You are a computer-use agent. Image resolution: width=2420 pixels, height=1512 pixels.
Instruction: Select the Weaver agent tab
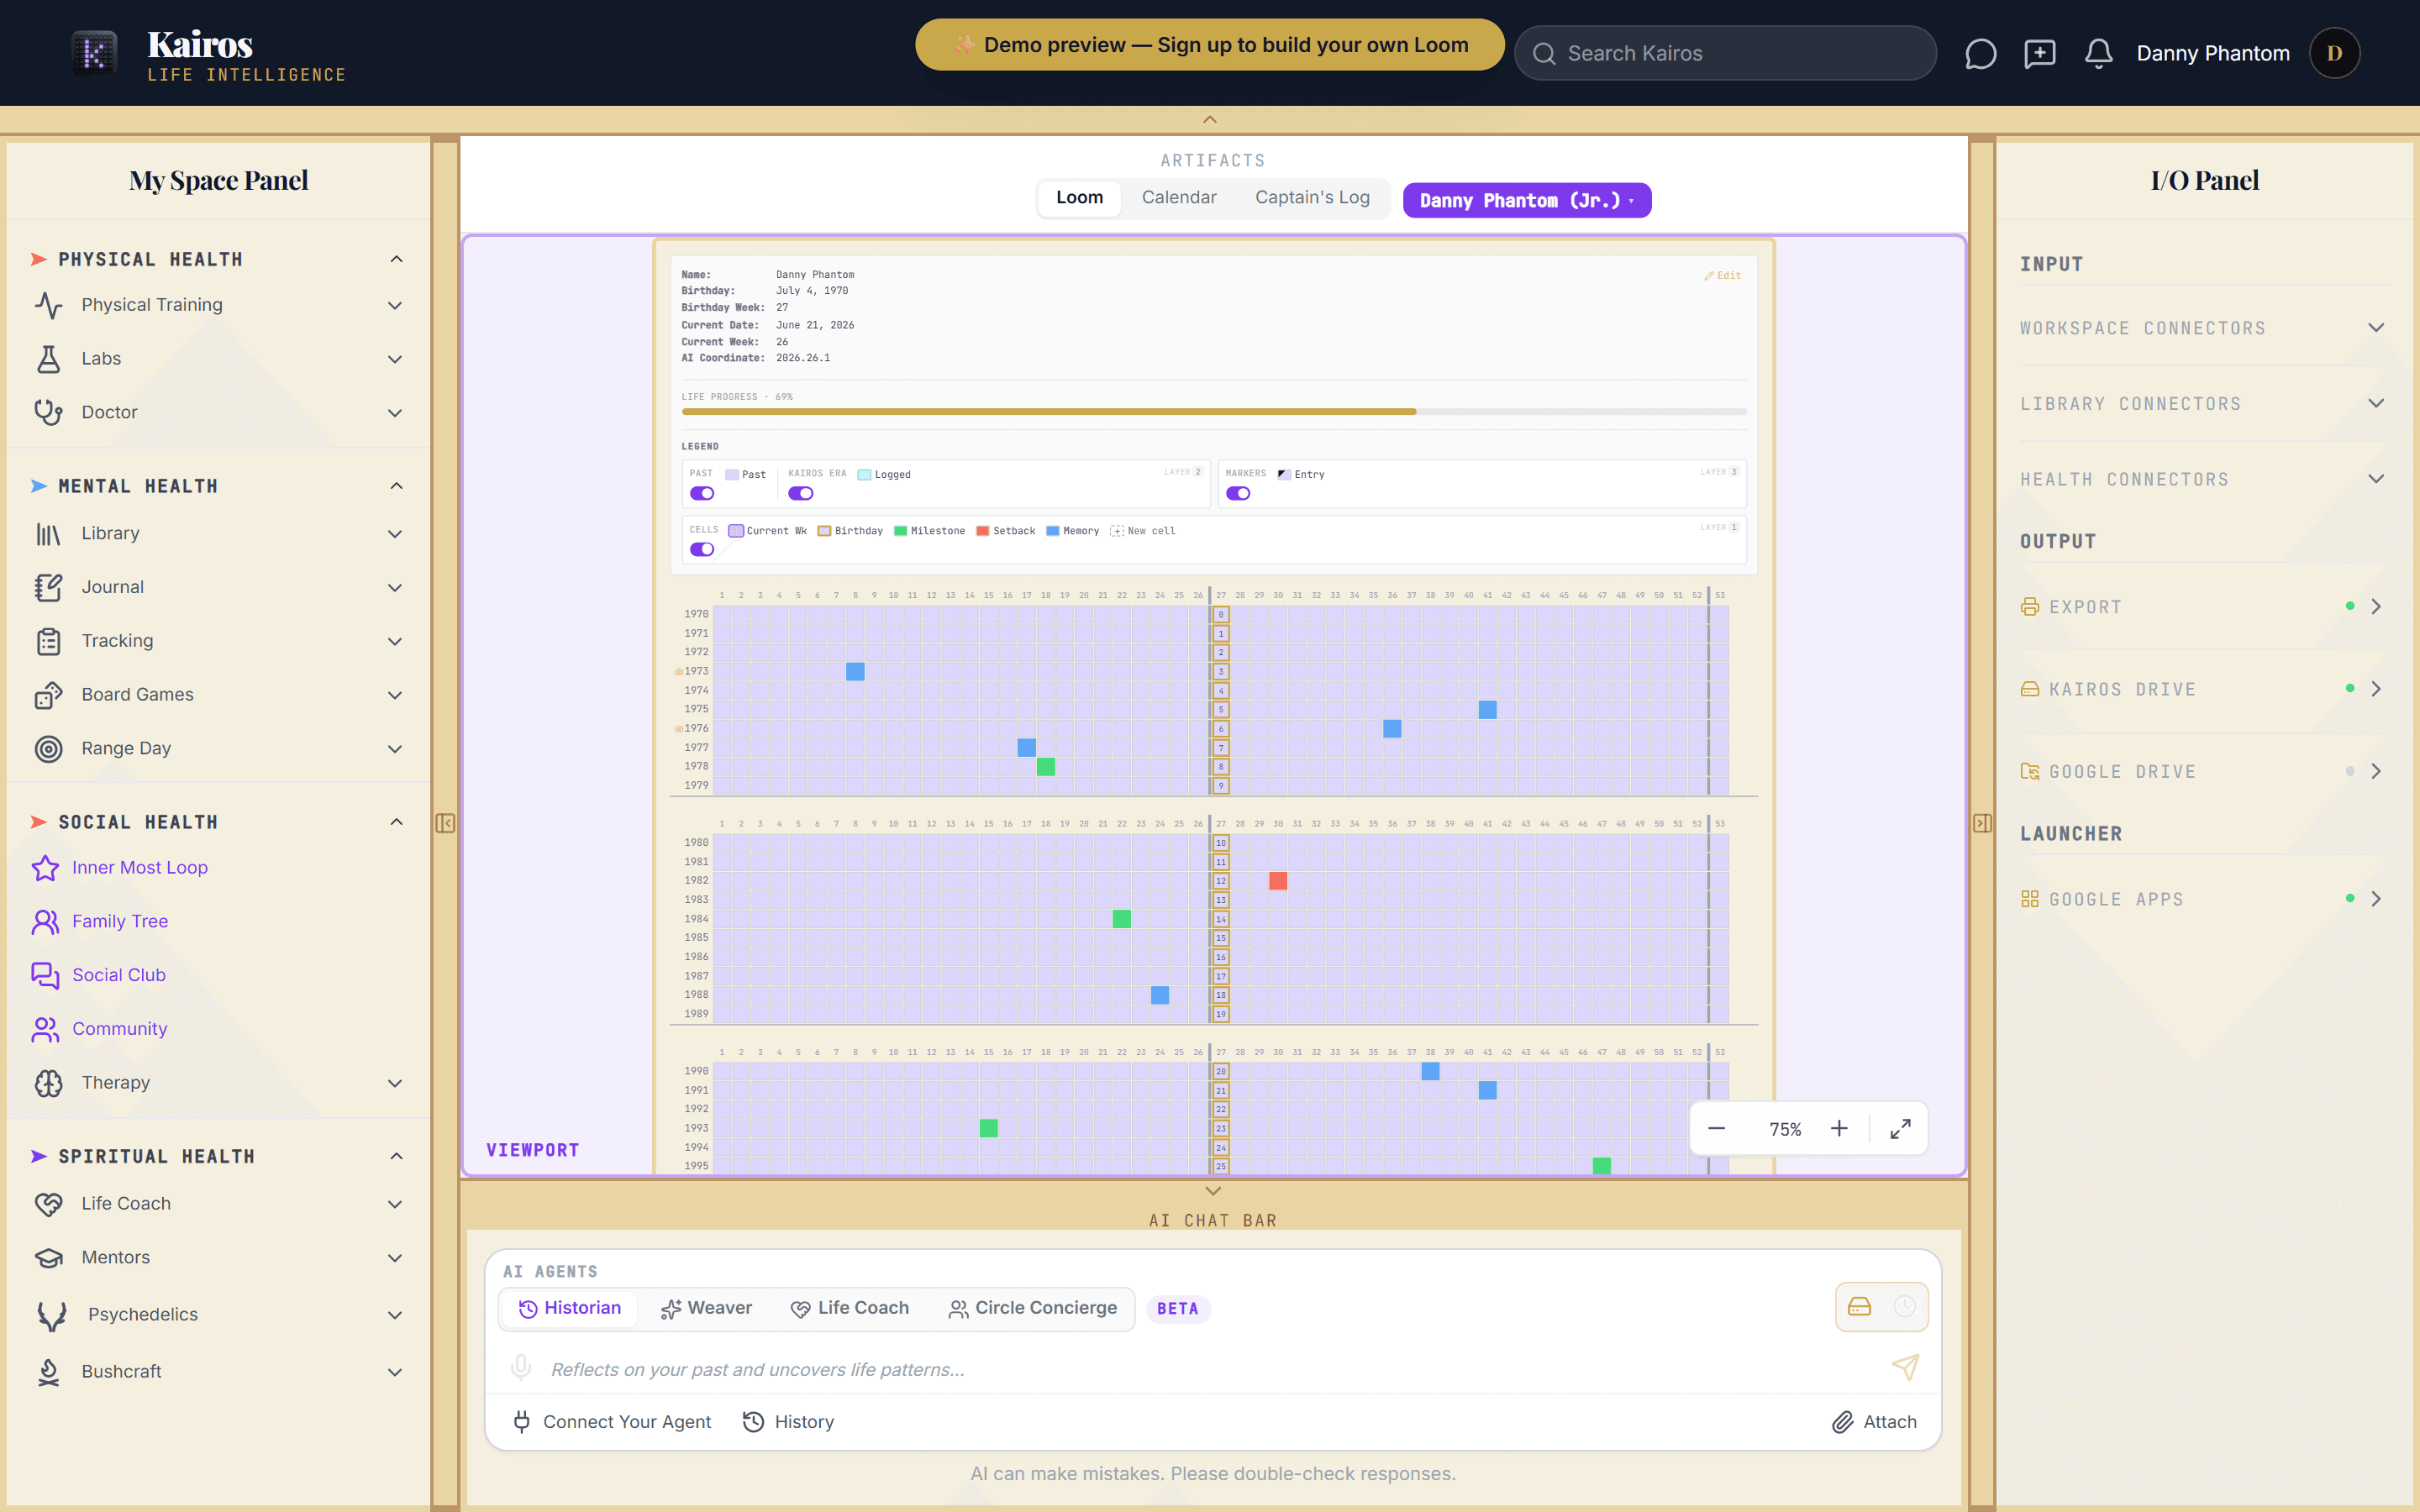(706, 1308)
